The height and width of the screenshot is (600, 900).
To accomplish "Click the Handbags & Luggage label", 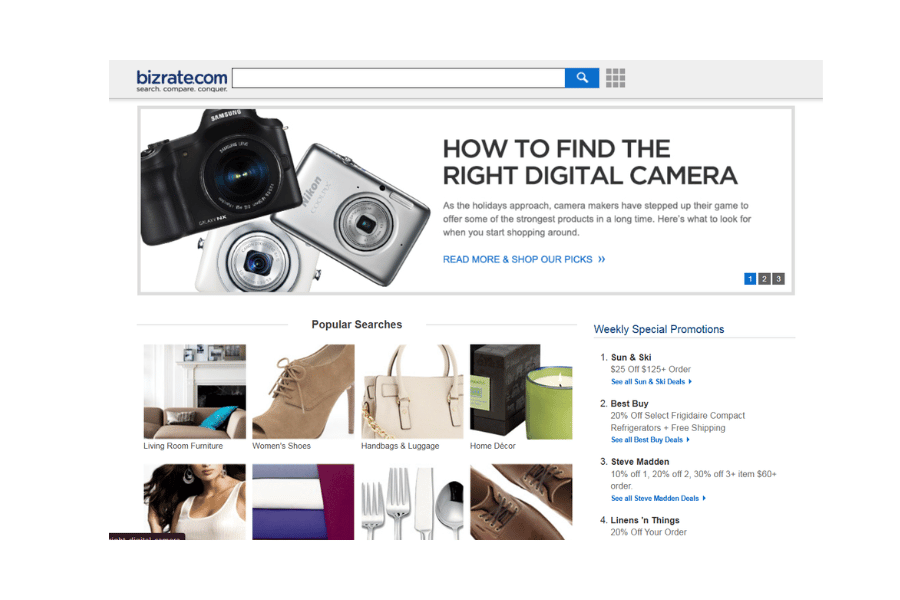I will point(400,446).
